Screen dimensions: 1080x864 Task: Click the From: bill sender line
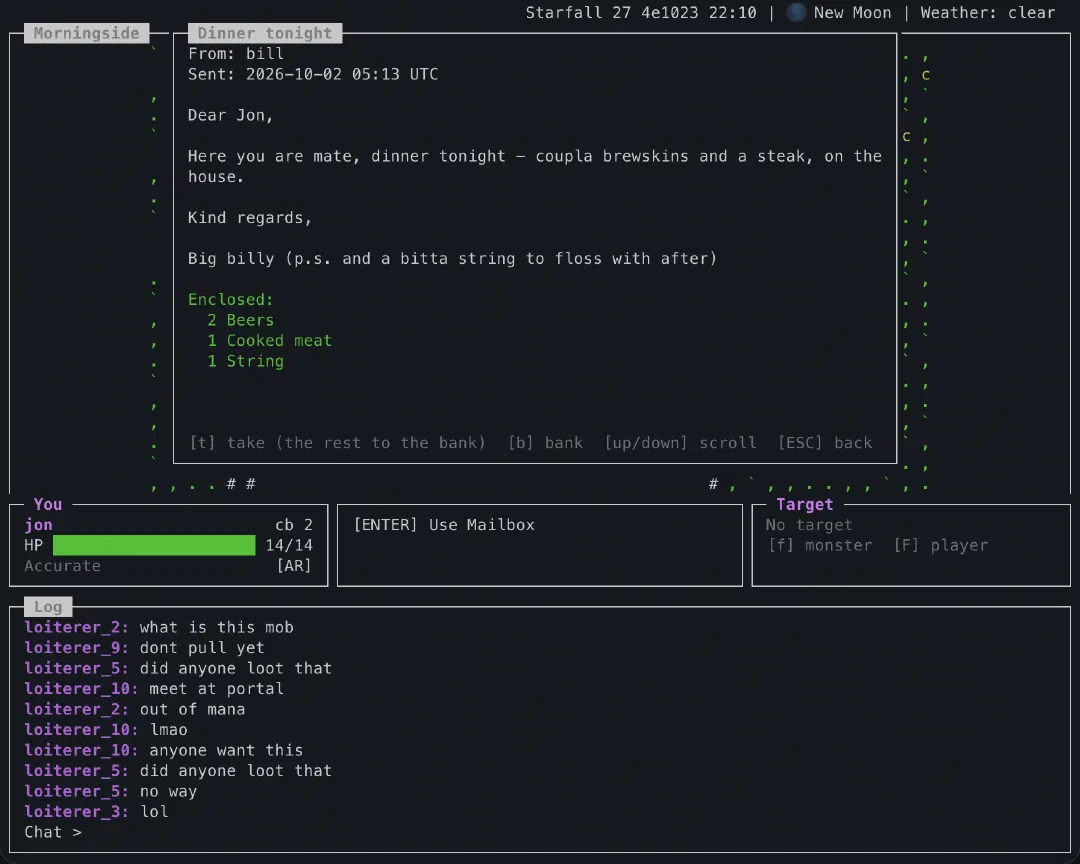tap(236, 54)
